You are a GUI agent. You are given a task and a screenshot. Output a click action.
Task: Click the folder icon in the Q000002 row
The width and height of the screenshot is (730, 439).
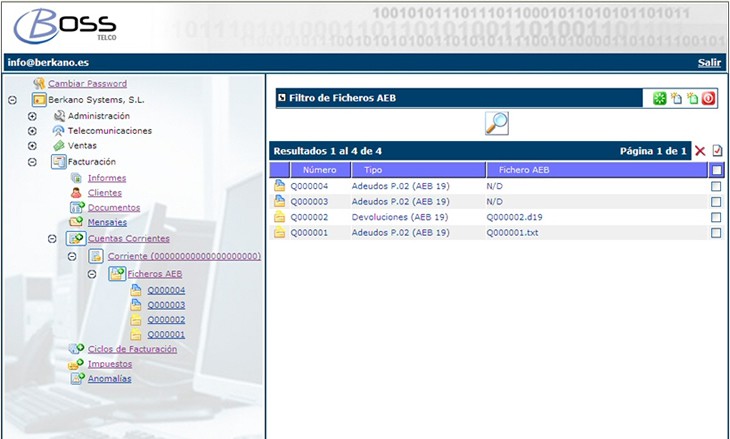[x=280, y=217]
